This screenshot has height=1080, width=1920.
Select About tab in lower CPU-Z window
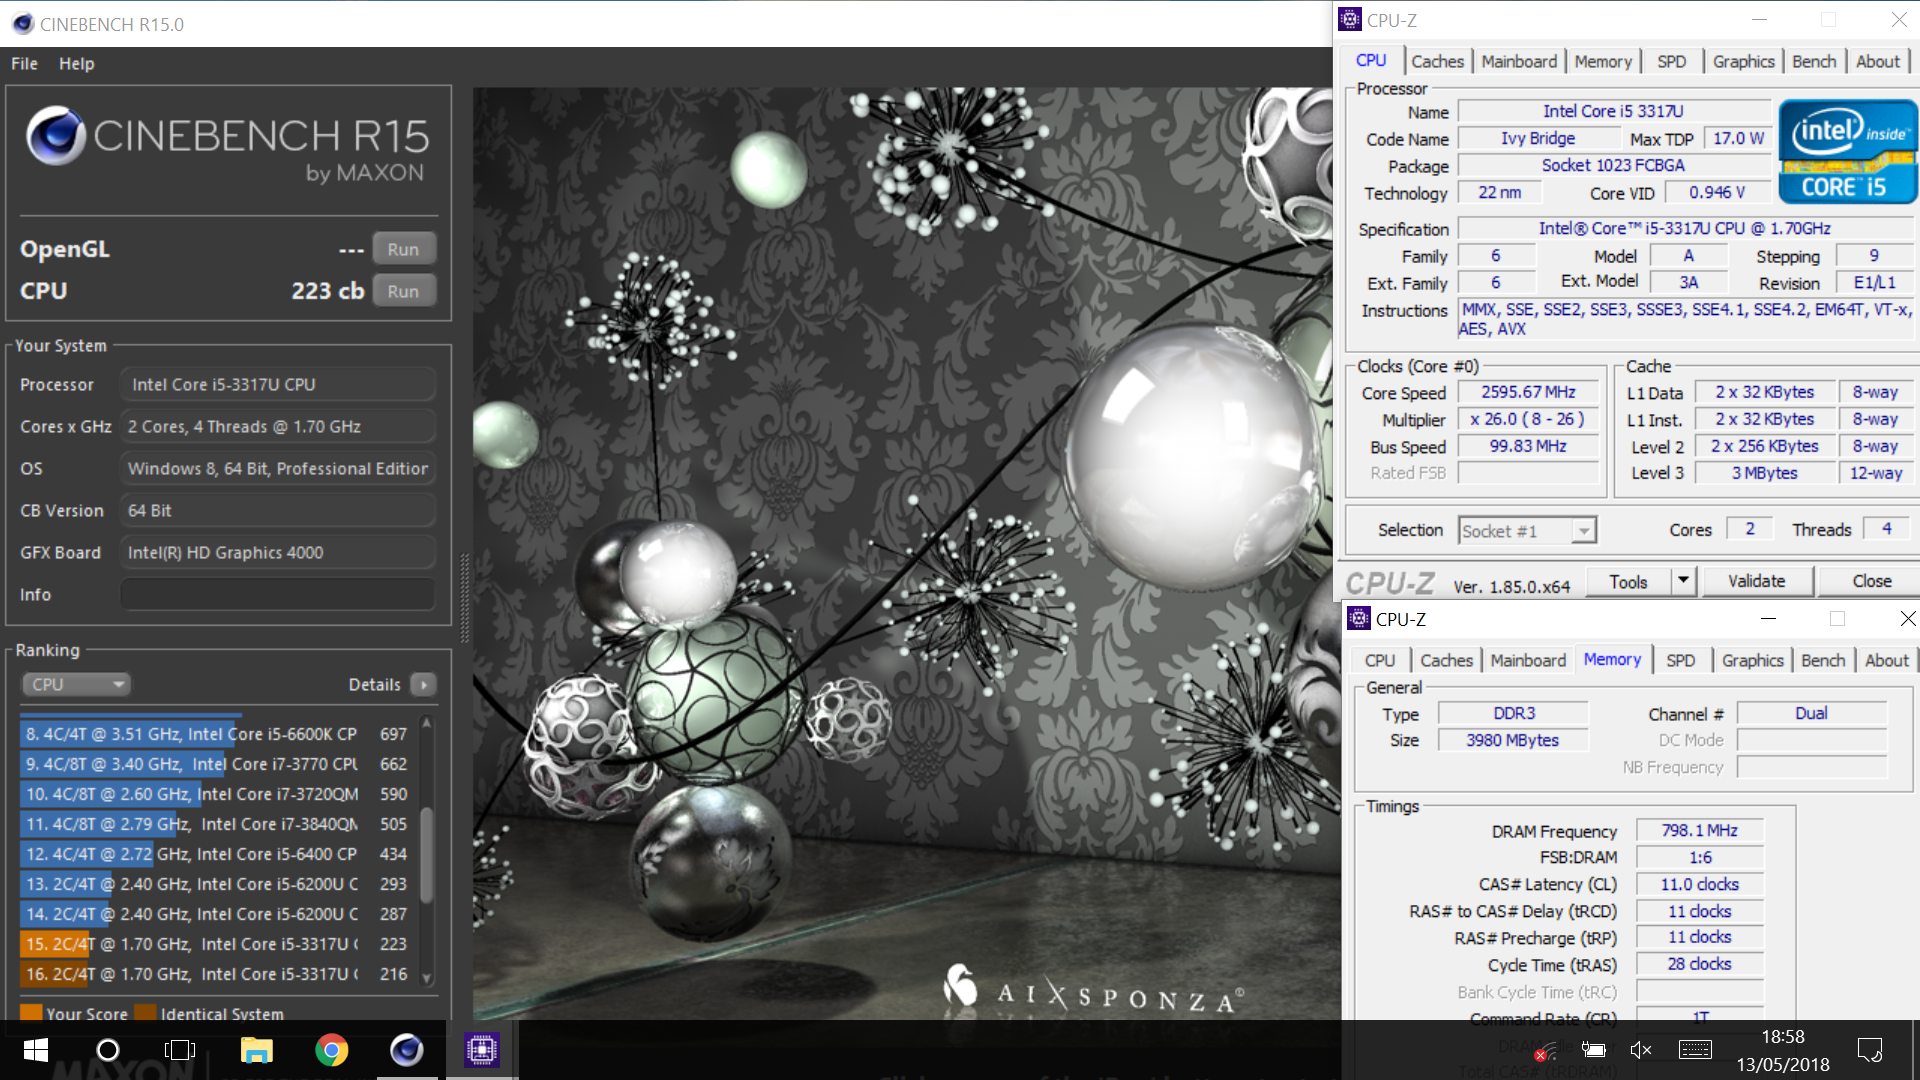1887,660
